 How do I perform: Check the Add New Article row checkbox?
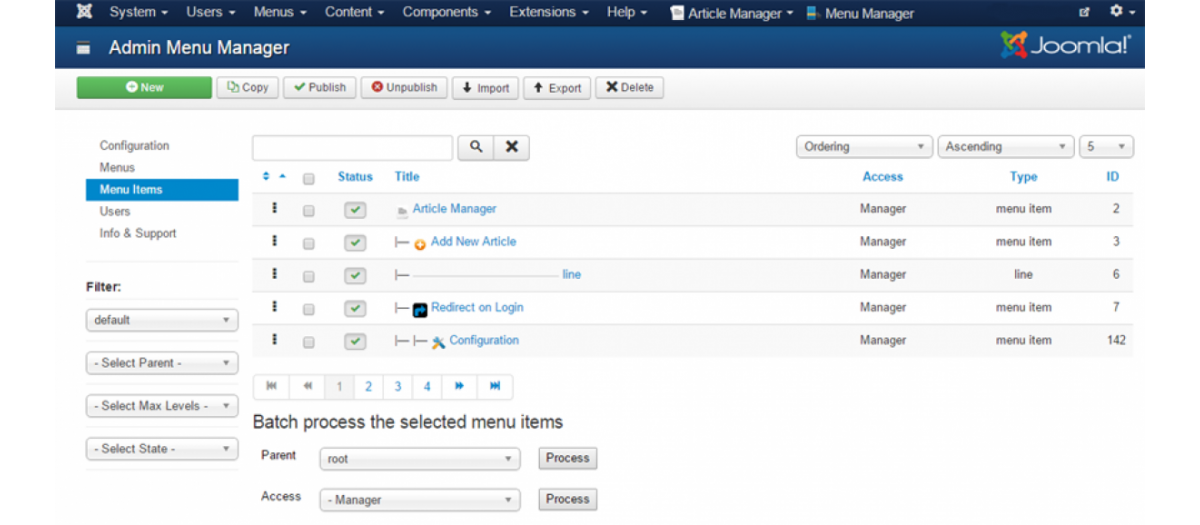tap(309, 243)
